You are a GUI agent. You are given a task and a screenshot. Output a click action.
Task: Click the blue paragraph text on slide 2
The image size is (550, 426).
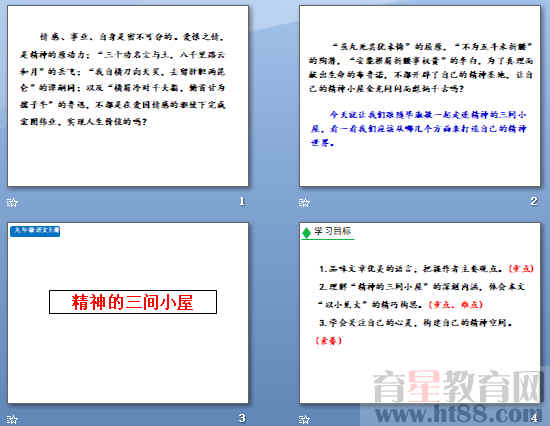[419, 128]
